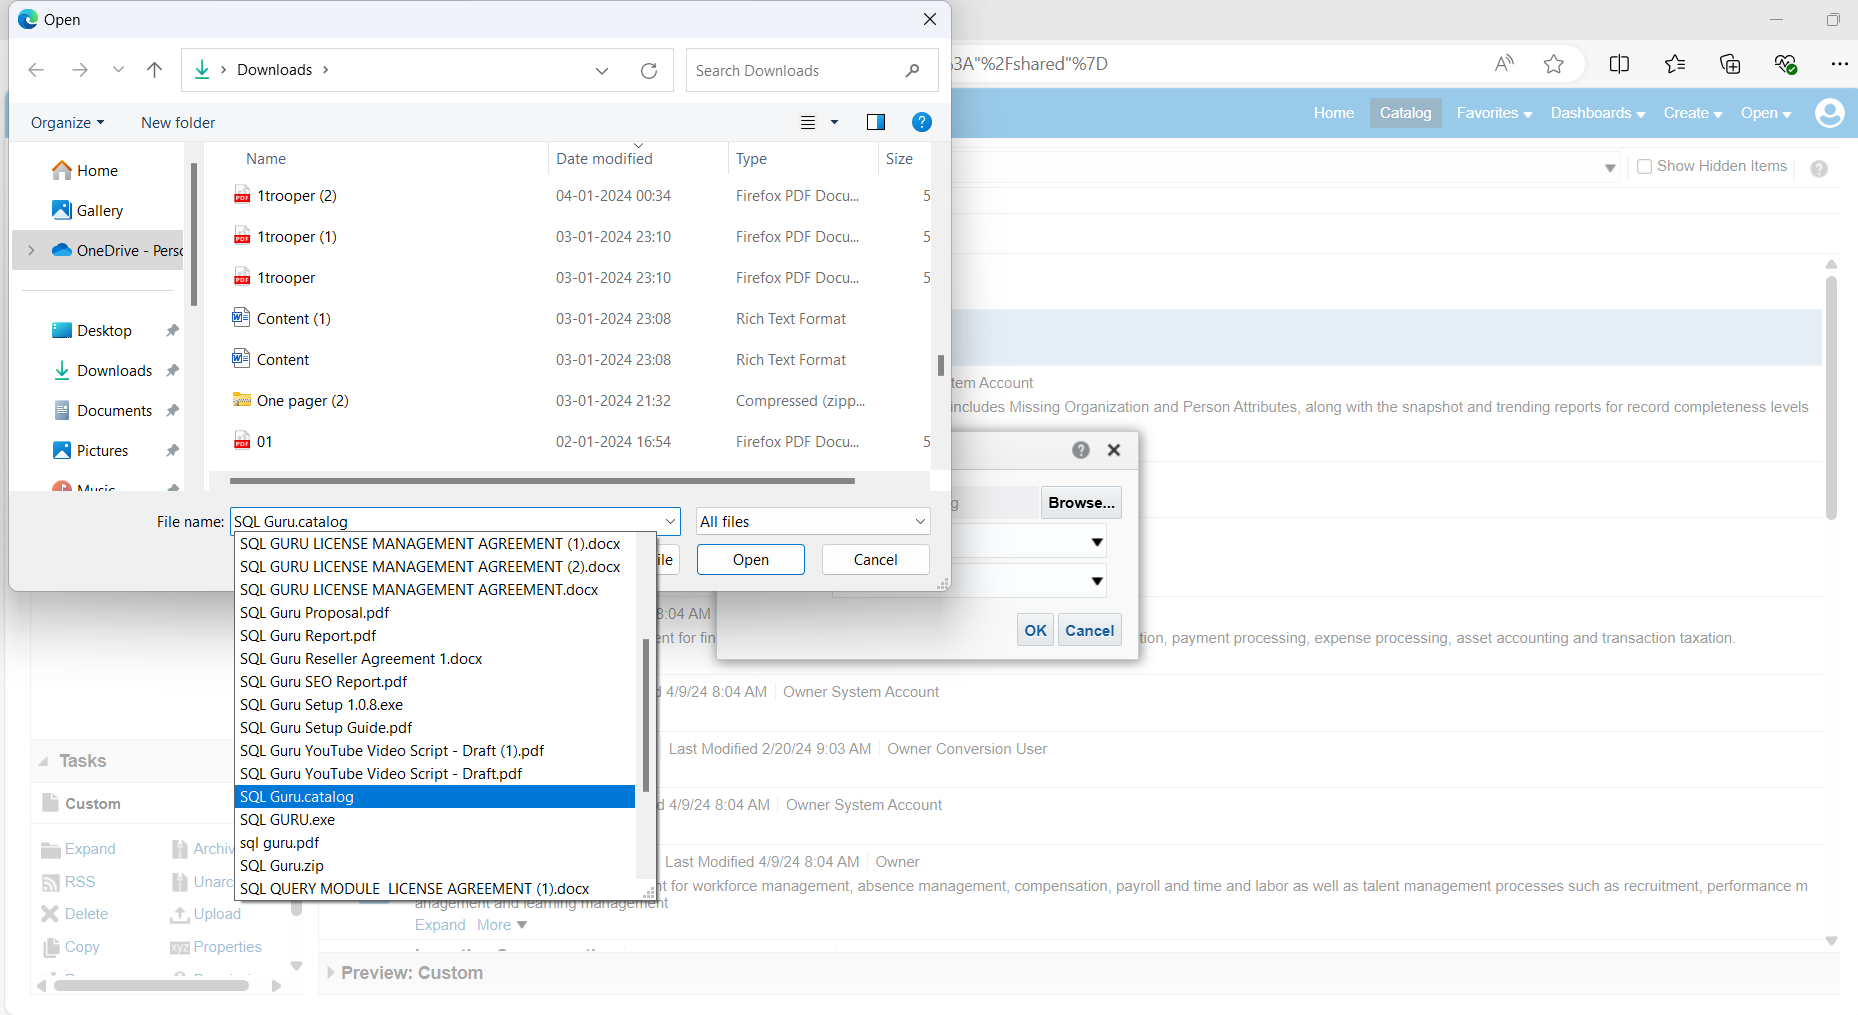The height and width of the screenshot is (1015, 1858).
Task: Choose SQL Guru.zip suggestion
Action: click(435, 866)
